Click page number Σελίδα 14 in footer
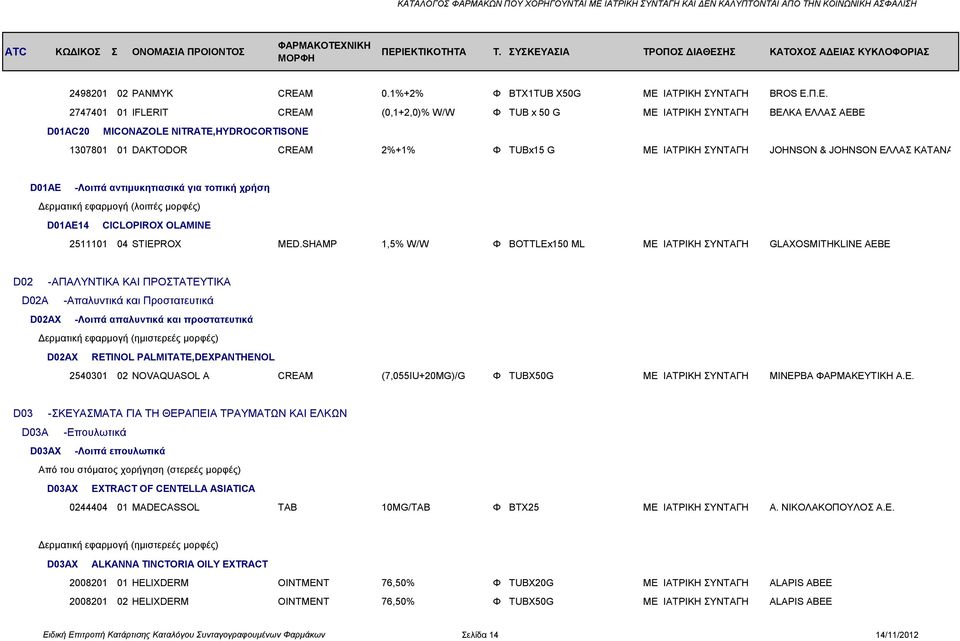This screenshot has width=960, height=641. click(x=480, y=635)
